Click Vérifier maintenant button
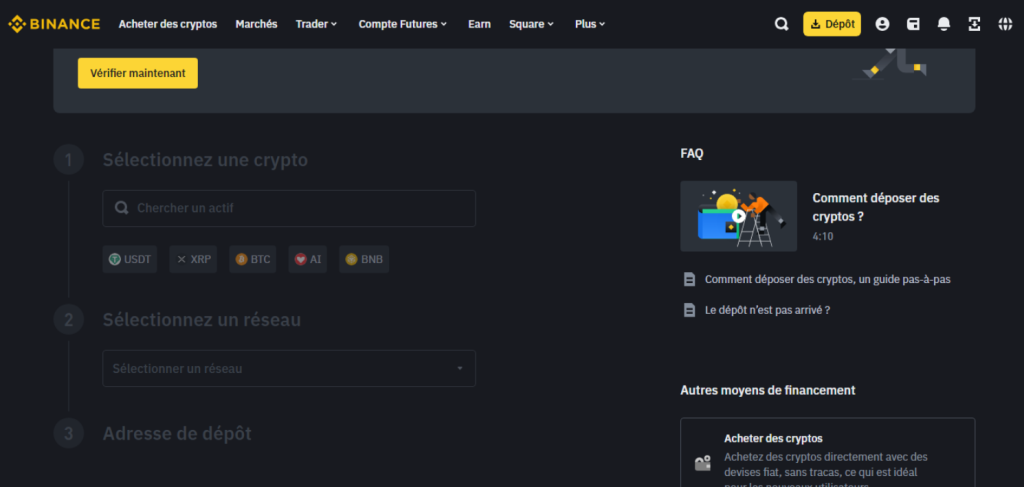 tap(138, 73)
